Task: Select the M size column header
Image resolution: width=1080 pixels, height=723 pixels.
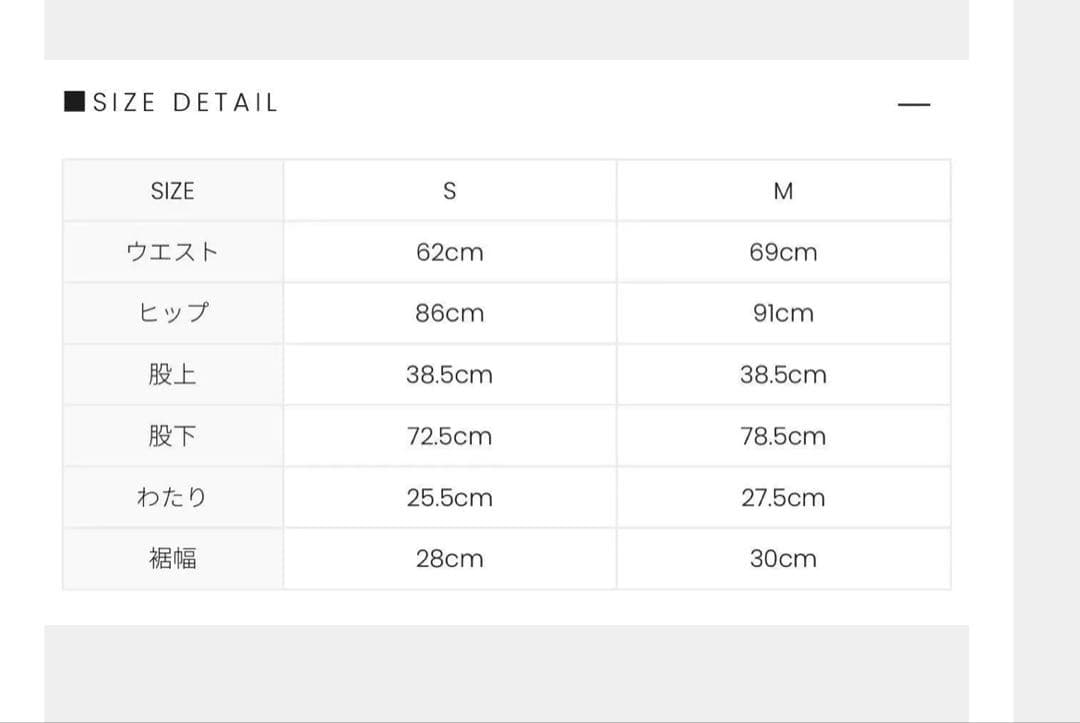Action: (783, 191)
